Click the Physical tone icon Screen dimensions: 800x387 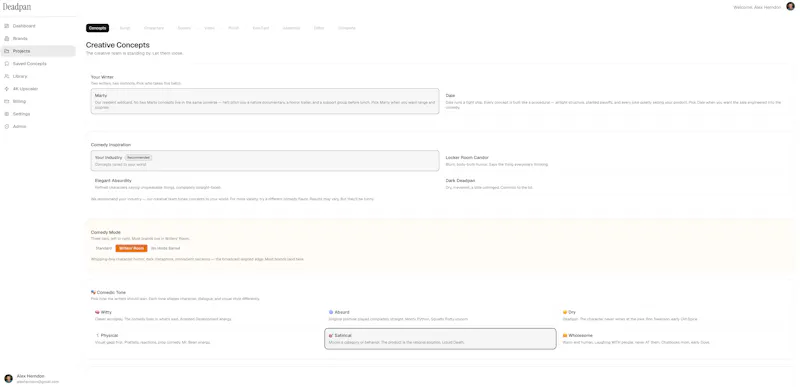97,336
